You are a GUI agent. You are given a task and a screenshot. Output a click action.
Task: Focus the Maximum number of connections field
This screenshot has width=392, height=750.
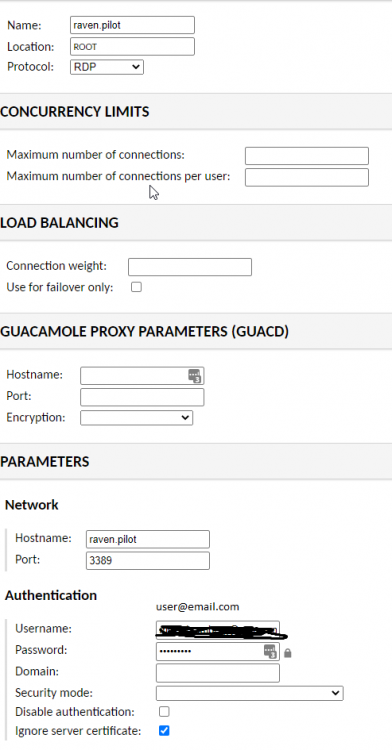[307, 156]
